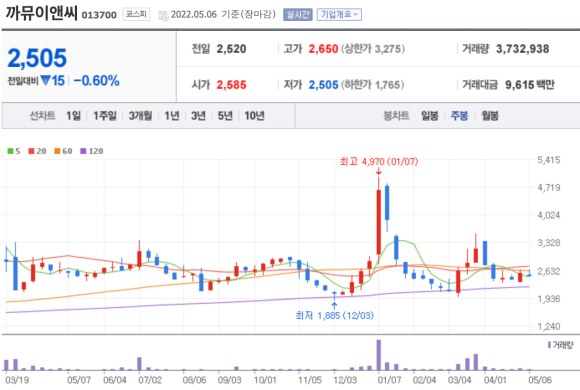The width and height of the screenshot is (580, 390).
Task: Click the 고가 value 2,650
Action: click(323, 48)
